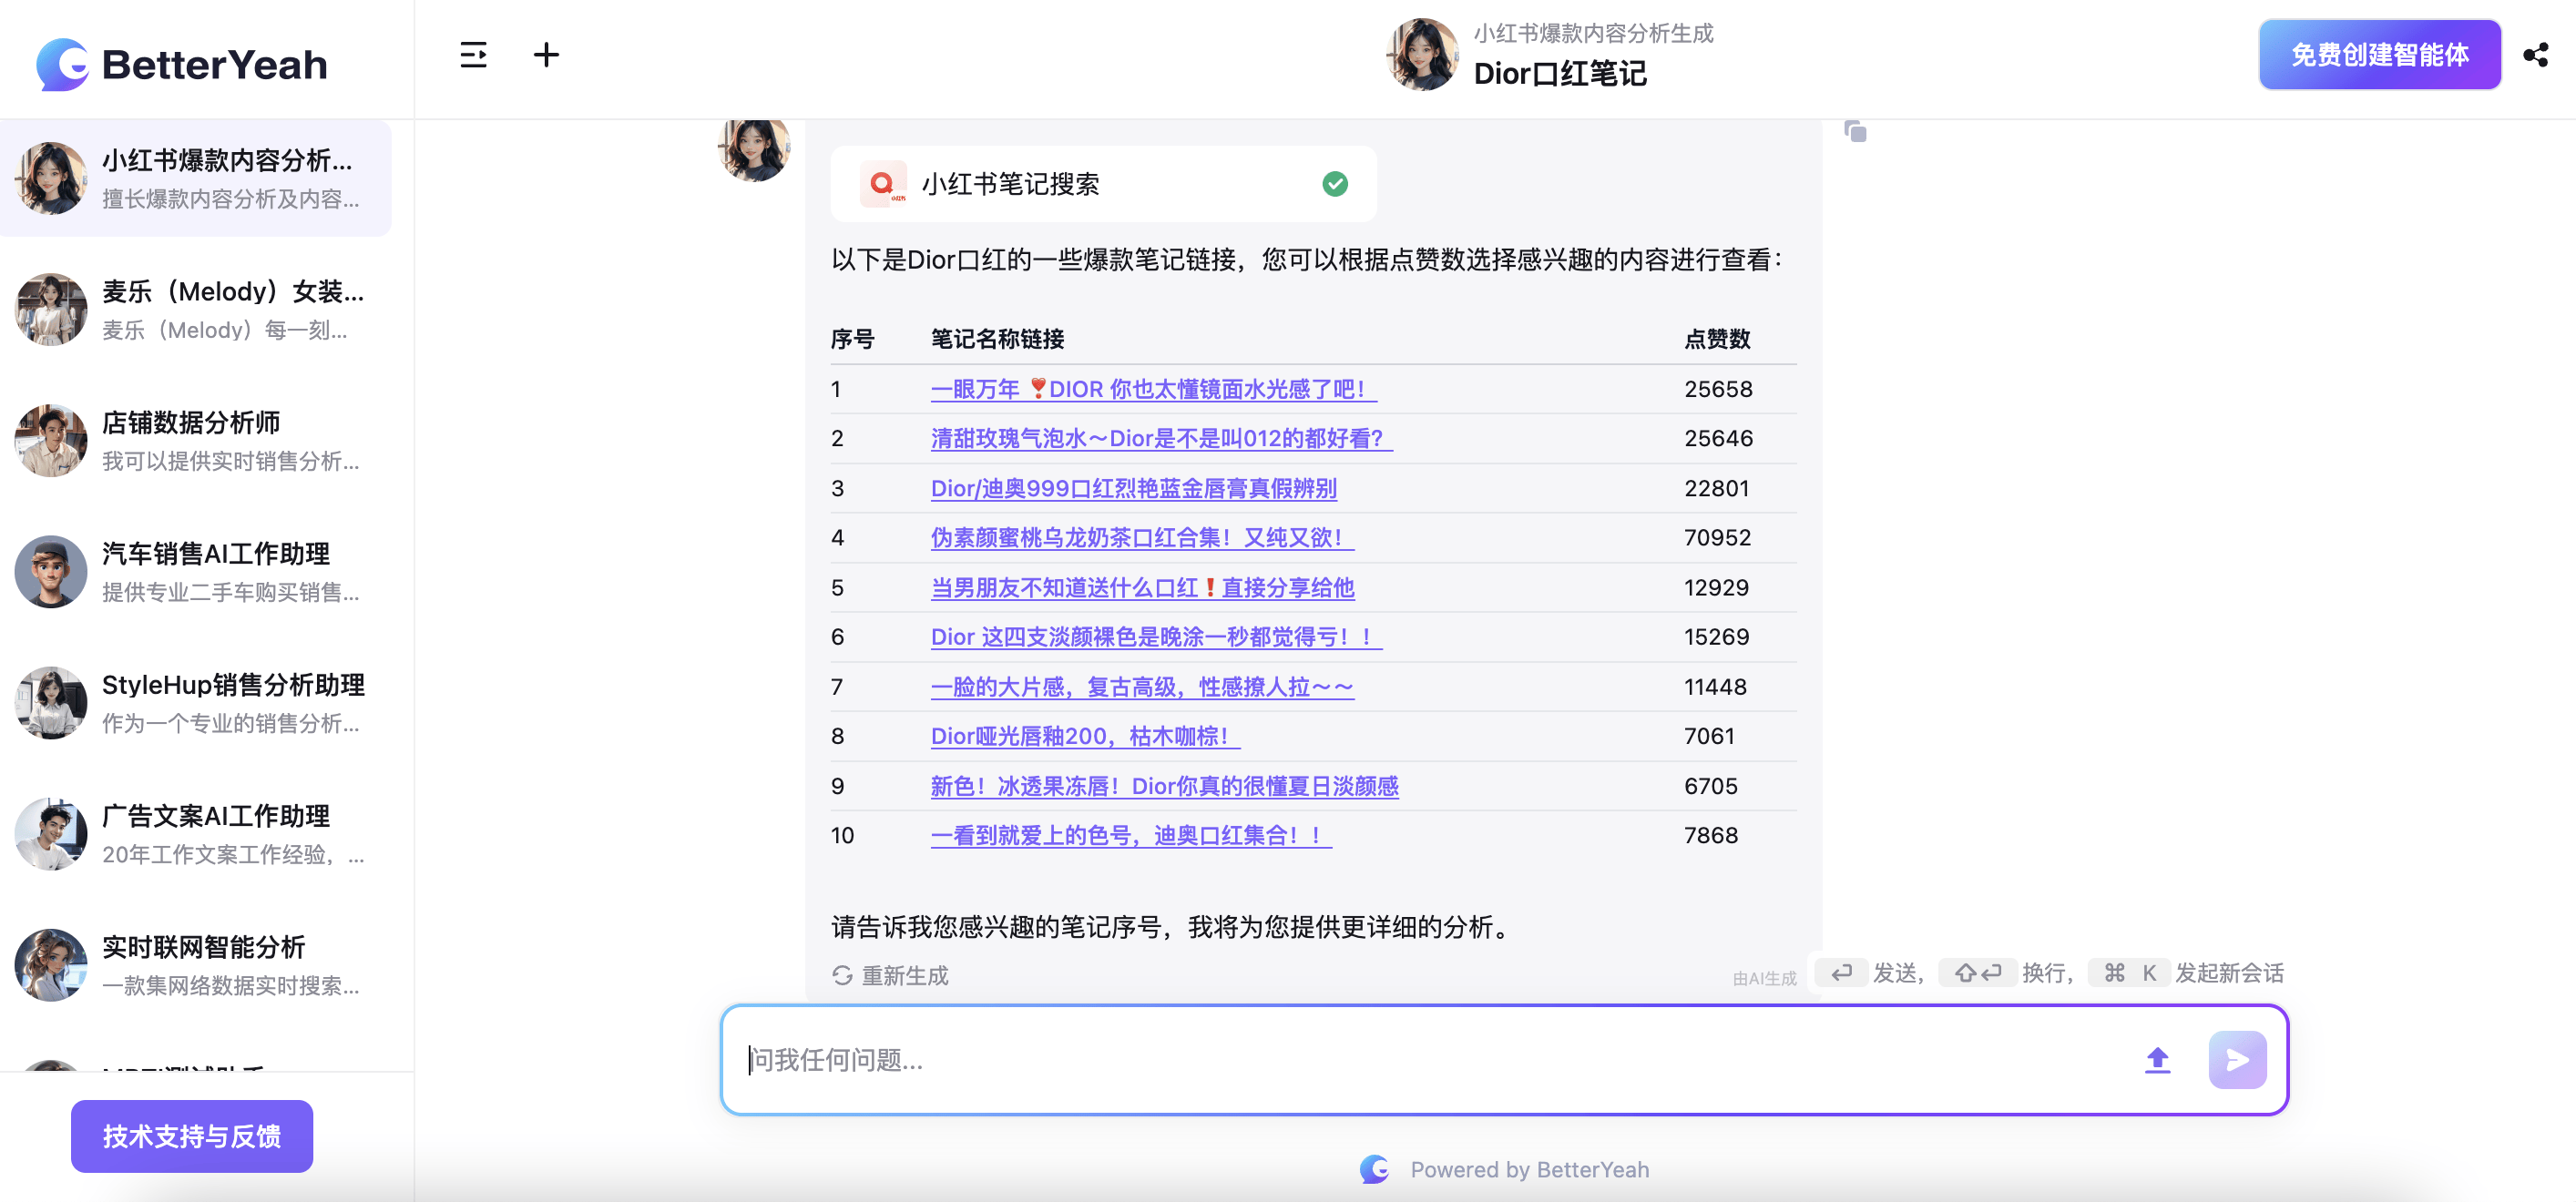Screen dimensions: 2576x1202
Task: Click 技术支持与反馈 button
Action: 192,1136
